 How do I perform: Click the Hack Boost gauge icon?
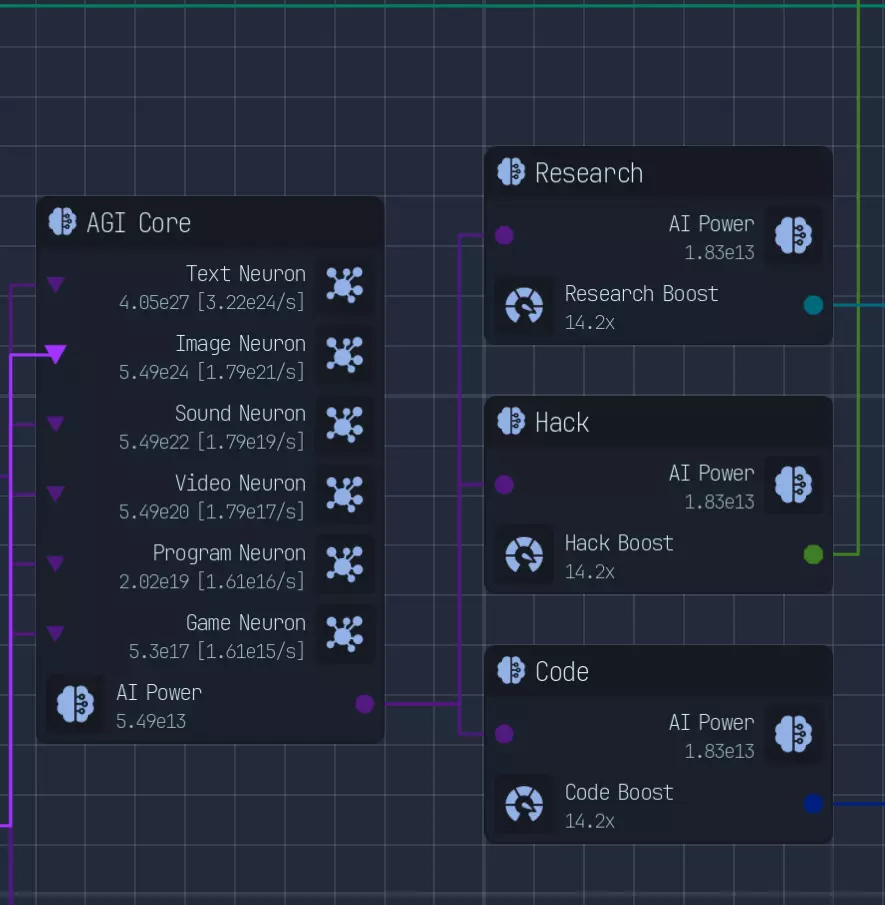524,555
